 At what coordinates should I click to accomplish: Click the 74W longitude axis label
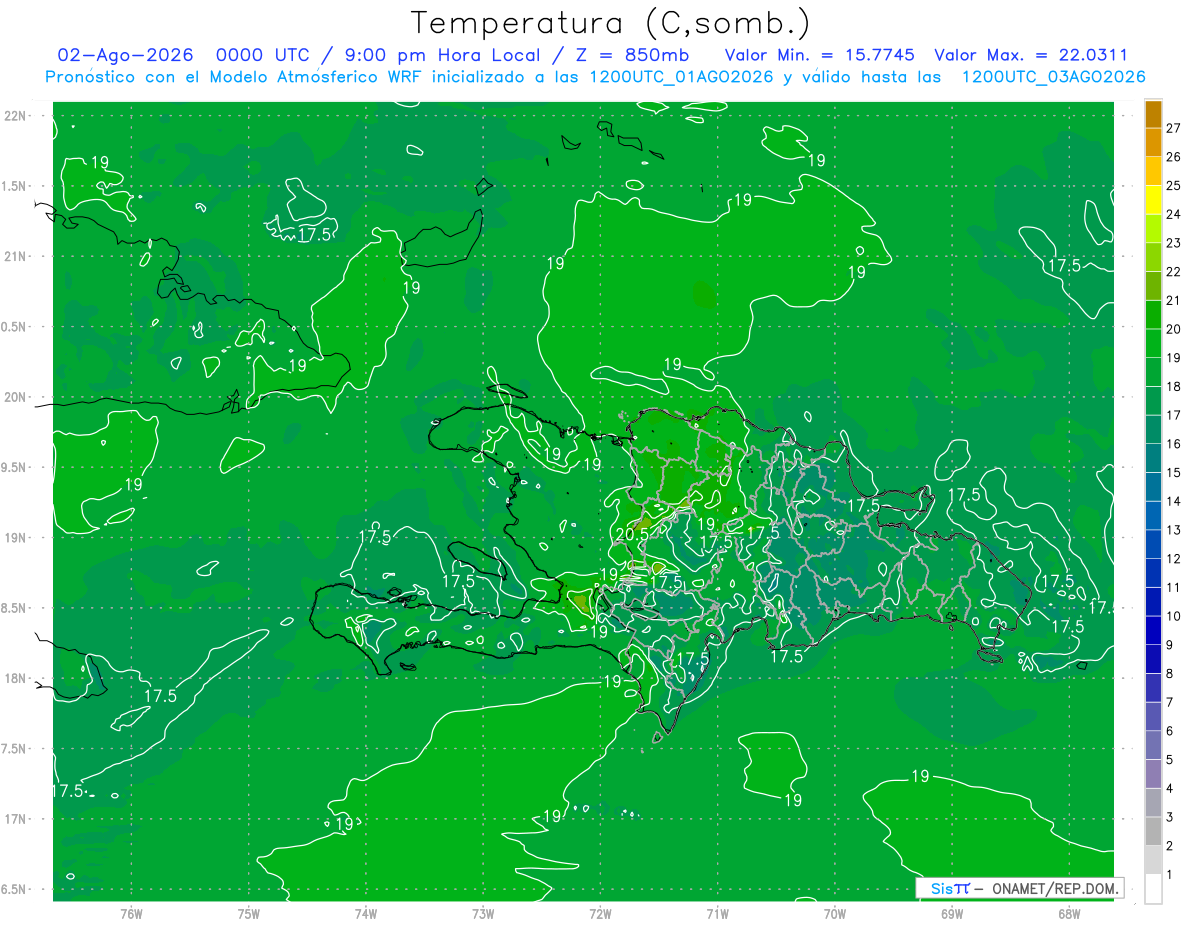366,912
